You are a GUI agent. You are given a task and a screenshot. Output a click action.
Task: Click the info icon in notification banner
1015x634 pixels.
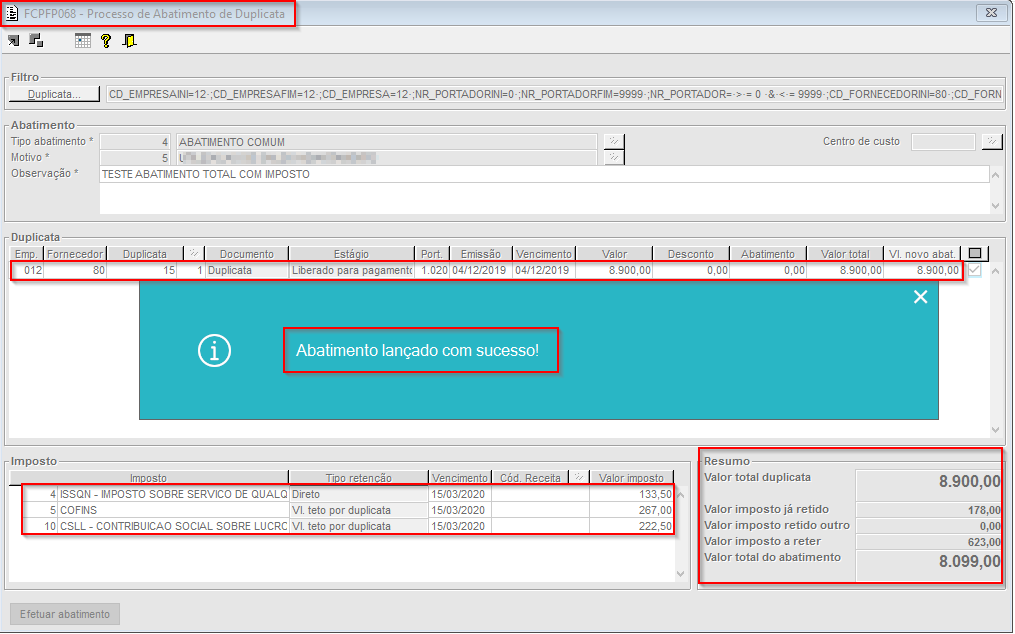[214, 350]
